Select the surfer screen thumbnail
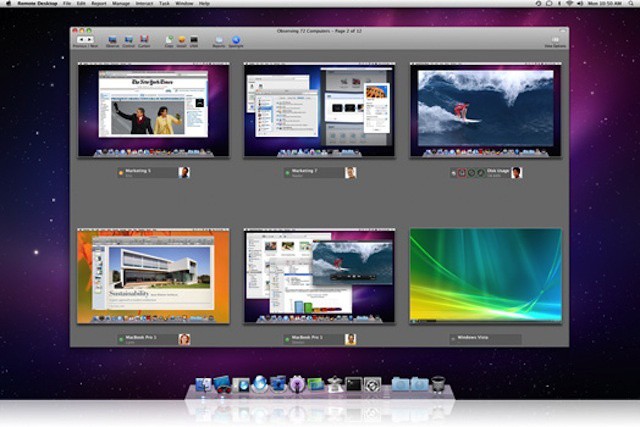This screenshot has width=640, height=427. (x=485, y=109)
